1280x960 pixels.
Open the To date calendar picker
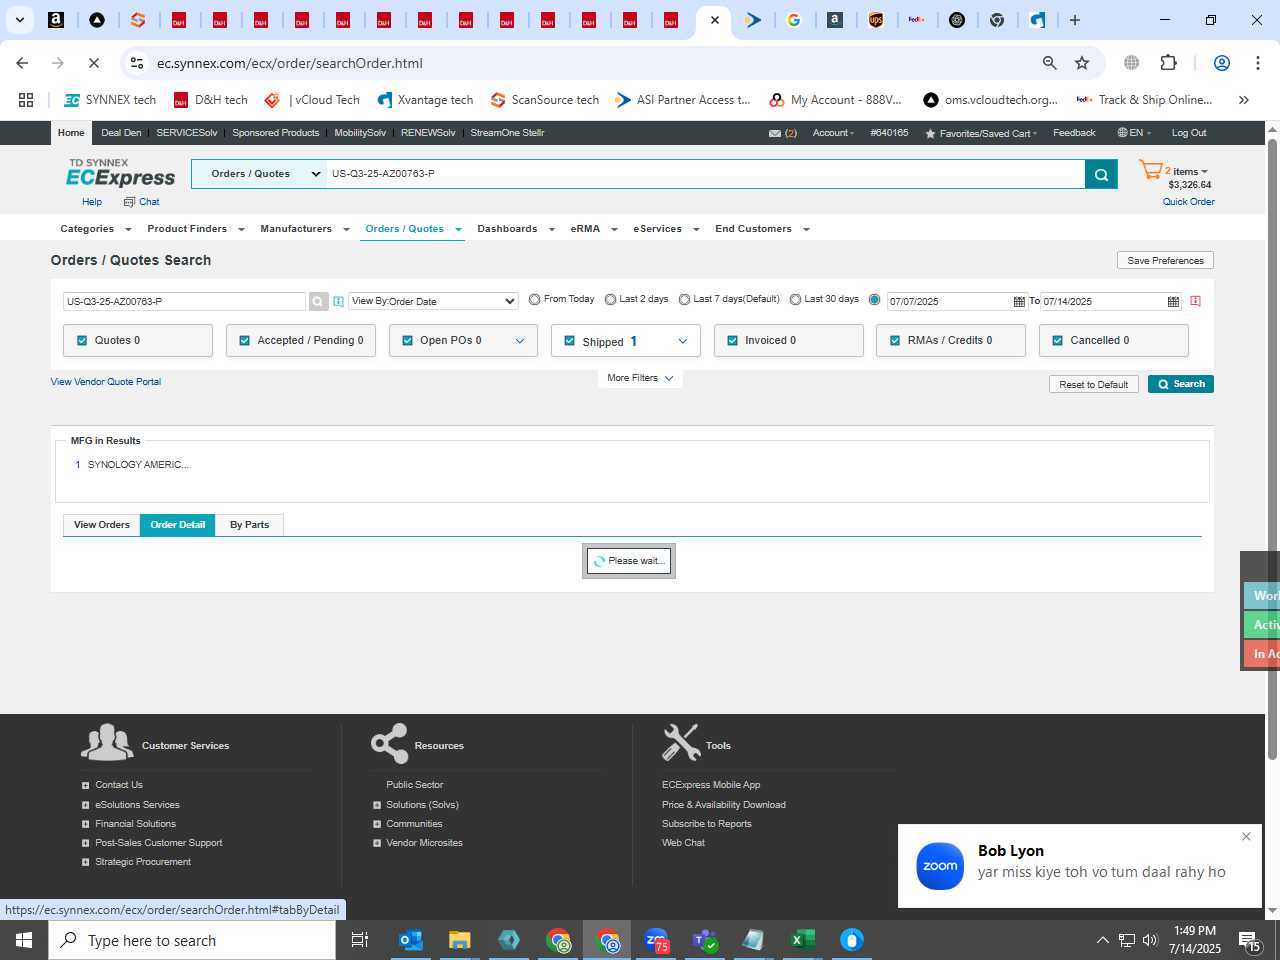(x=1173, y=301)
